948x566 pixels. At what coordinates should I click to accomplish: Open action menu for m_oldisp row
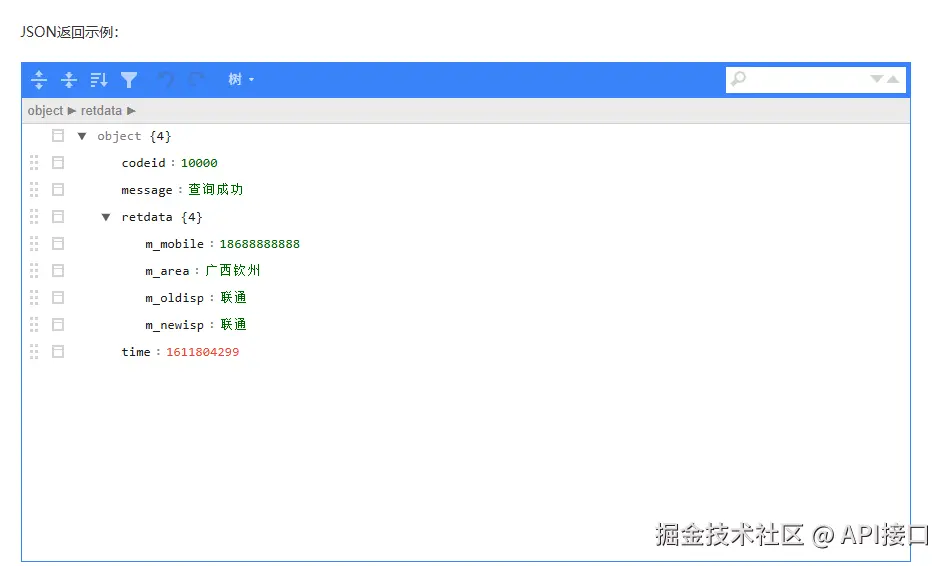pyautogui.click(x=58, y=298)
